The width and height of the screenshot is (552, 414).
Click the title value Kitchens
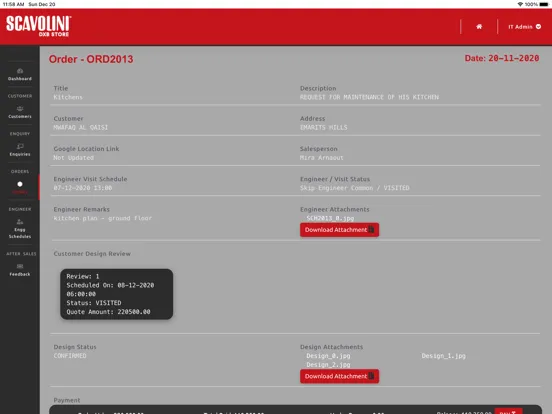(68, 97)
